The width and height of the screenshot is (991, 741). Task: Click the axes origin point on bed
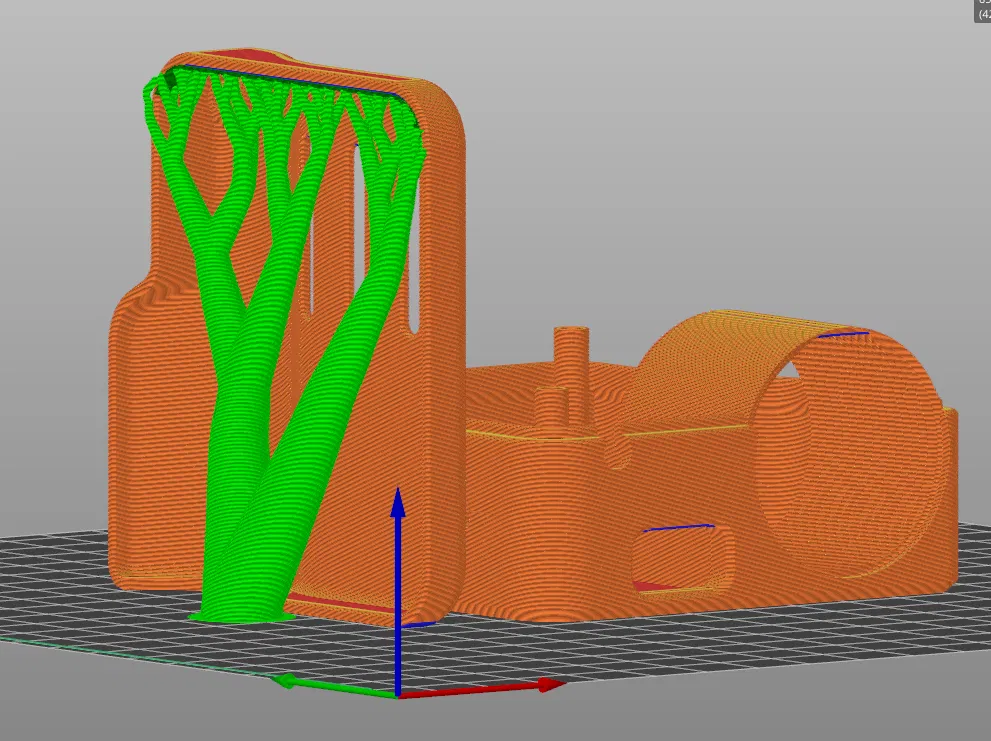(398, 695)
